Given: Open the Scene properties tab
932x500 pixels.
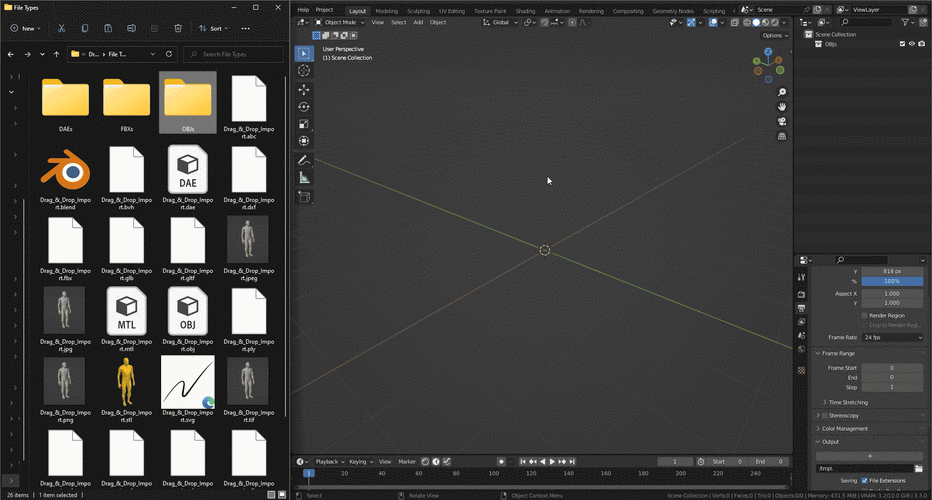Looking at the screenshot, I should coord(801,335).
